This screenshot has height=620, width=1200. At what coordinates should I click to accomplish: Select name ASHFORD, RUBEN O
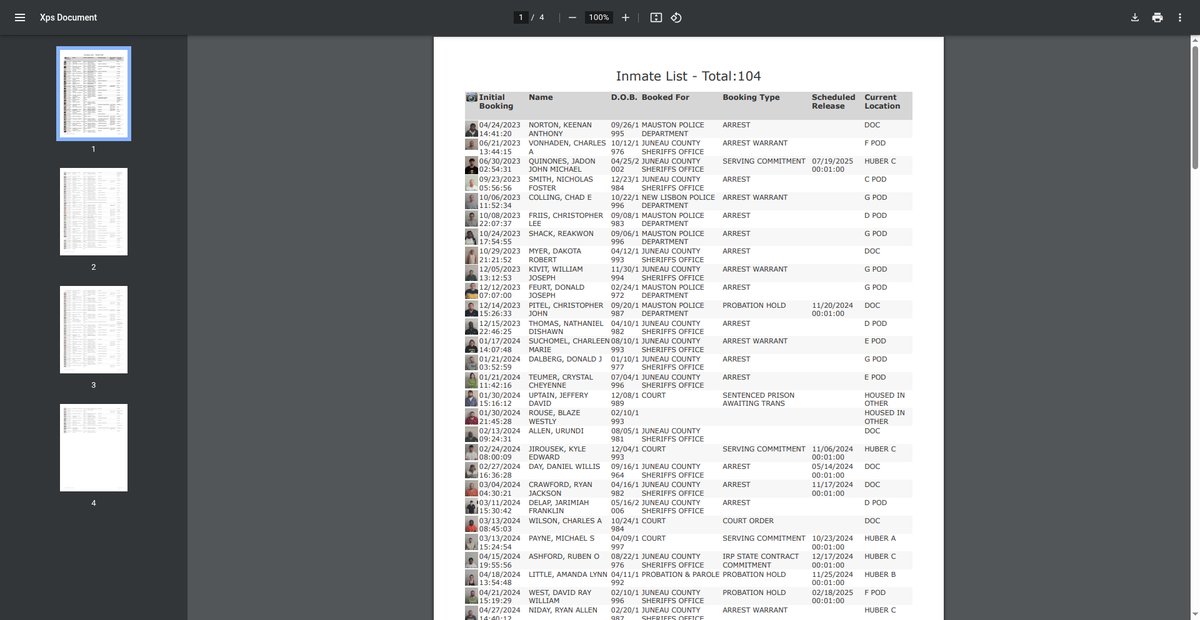[563, 557]
